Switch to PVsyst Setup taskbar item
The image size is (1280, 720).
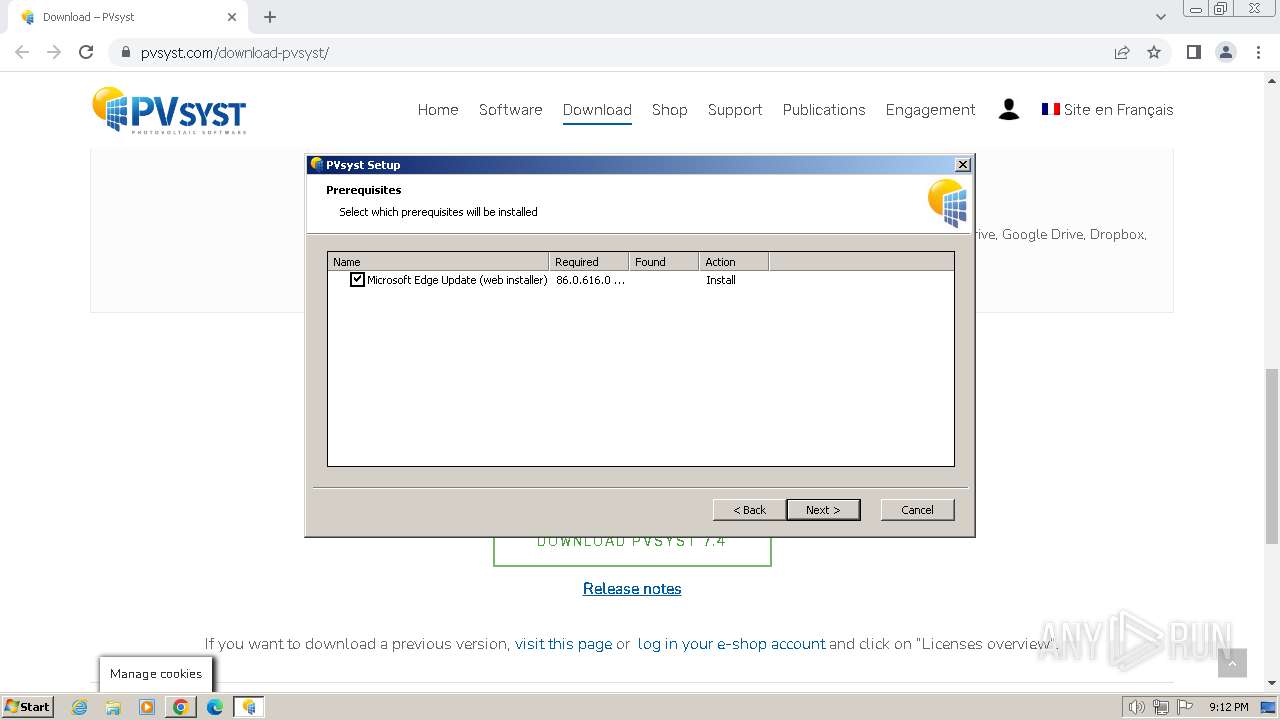(249, 707)
